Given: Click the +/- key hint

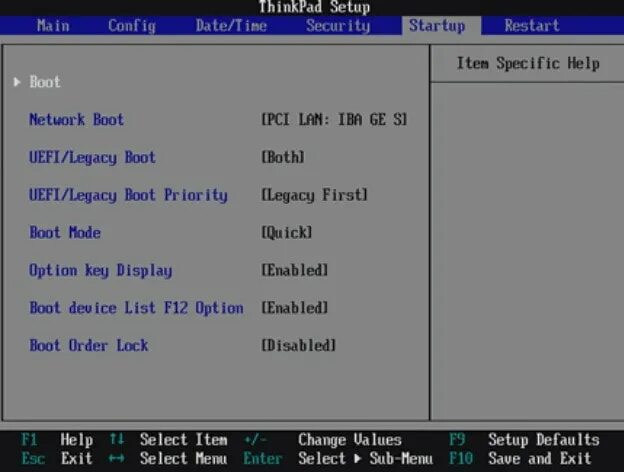Looking at the screenshot, I should tap(255, 440).
